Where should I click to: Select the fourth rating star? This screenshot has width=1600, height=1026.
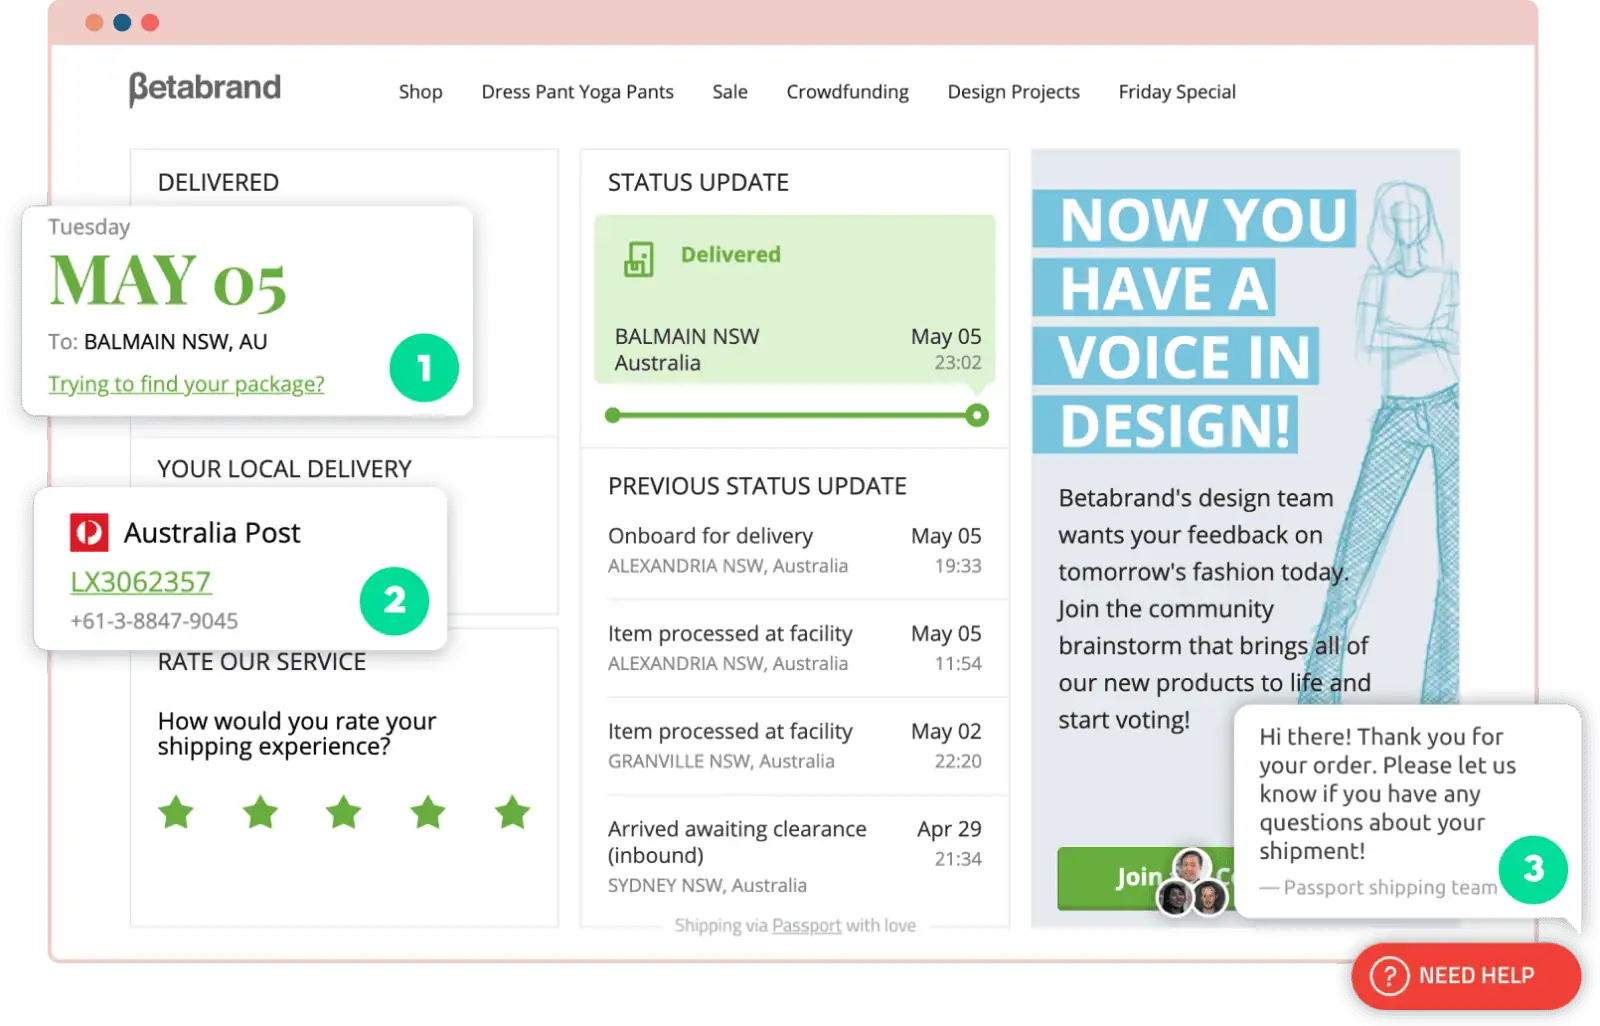[428, 812]
